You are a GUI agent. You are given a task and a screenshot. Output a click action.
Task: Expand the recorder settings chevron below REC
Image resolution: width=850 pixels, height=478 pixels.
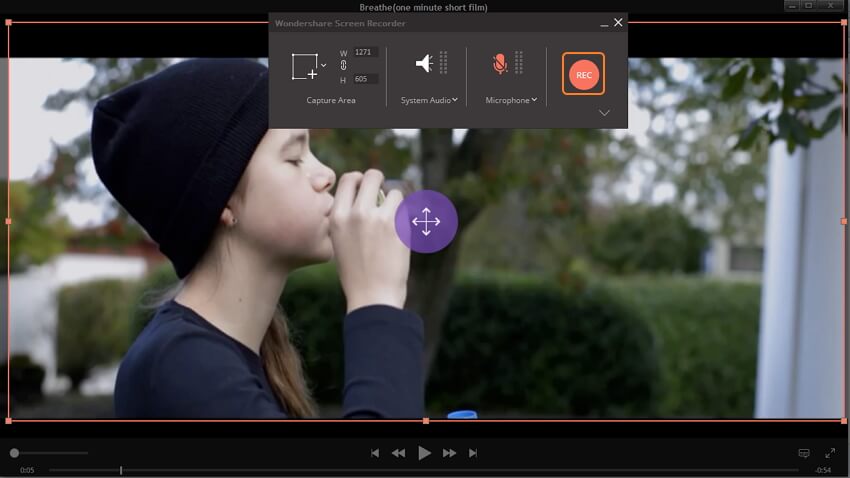point(604,113)
